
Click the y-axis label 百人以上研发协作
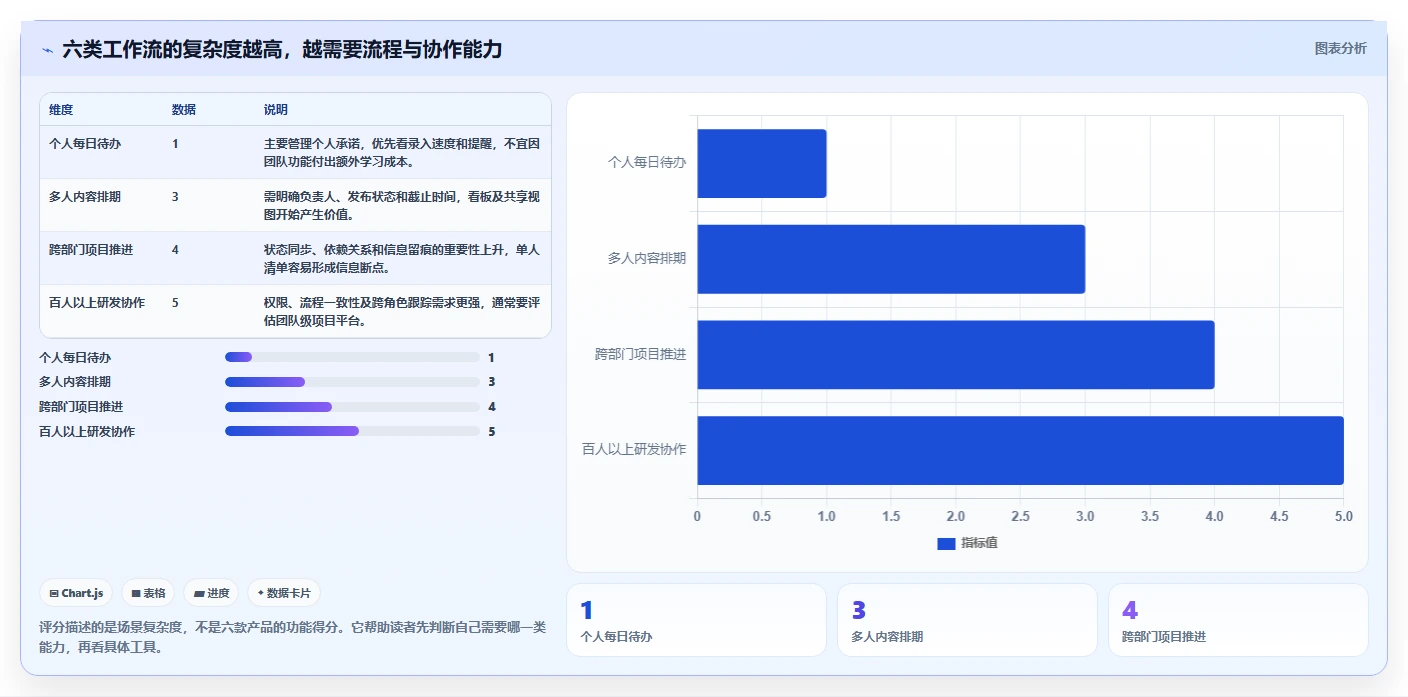634,449
